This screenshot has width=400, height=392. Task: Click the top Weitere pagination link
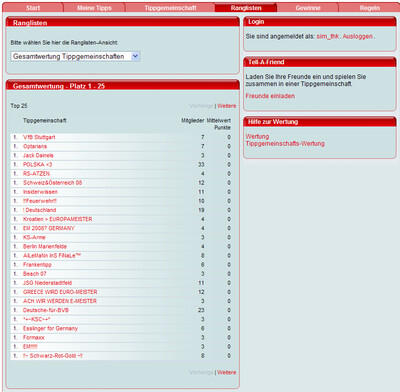click(x=226, y=106)
